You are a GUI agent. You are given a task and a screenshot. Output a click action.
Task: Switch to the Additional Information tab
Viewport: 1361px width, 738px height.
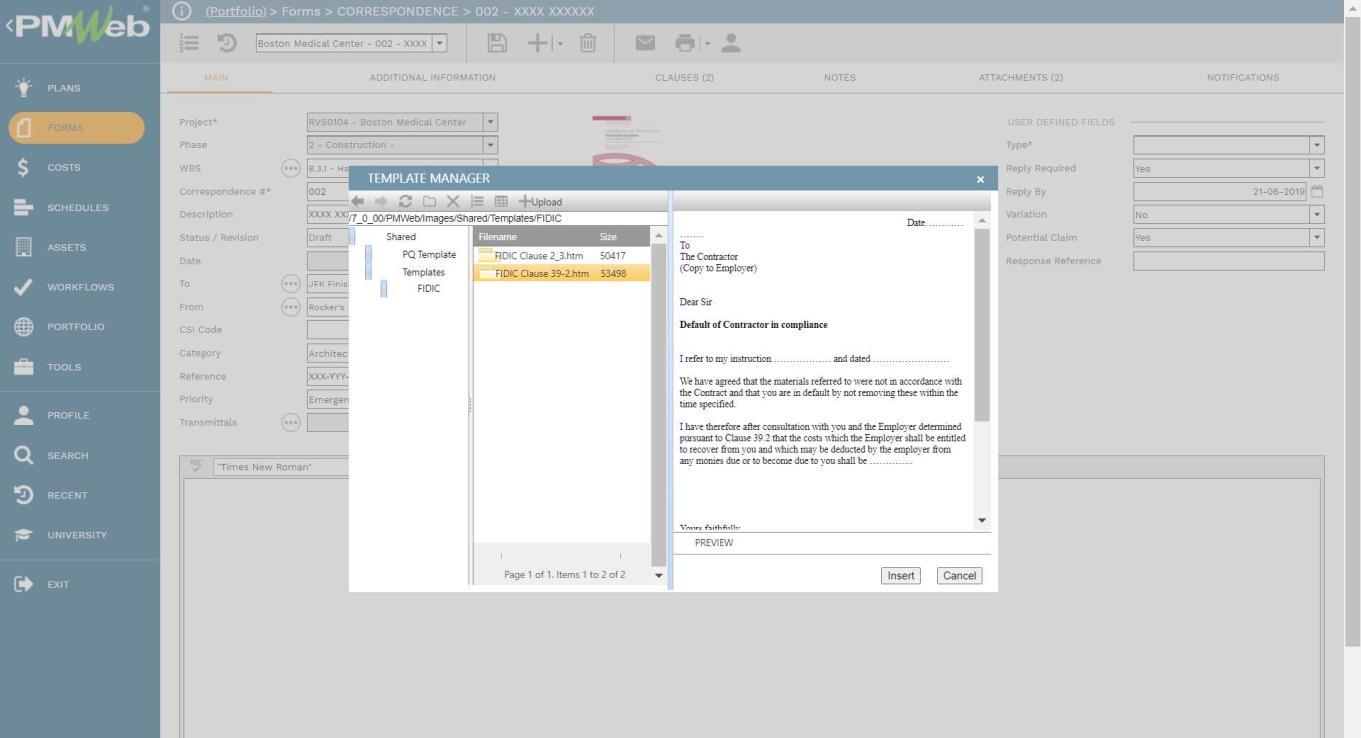tap(432, 78)
